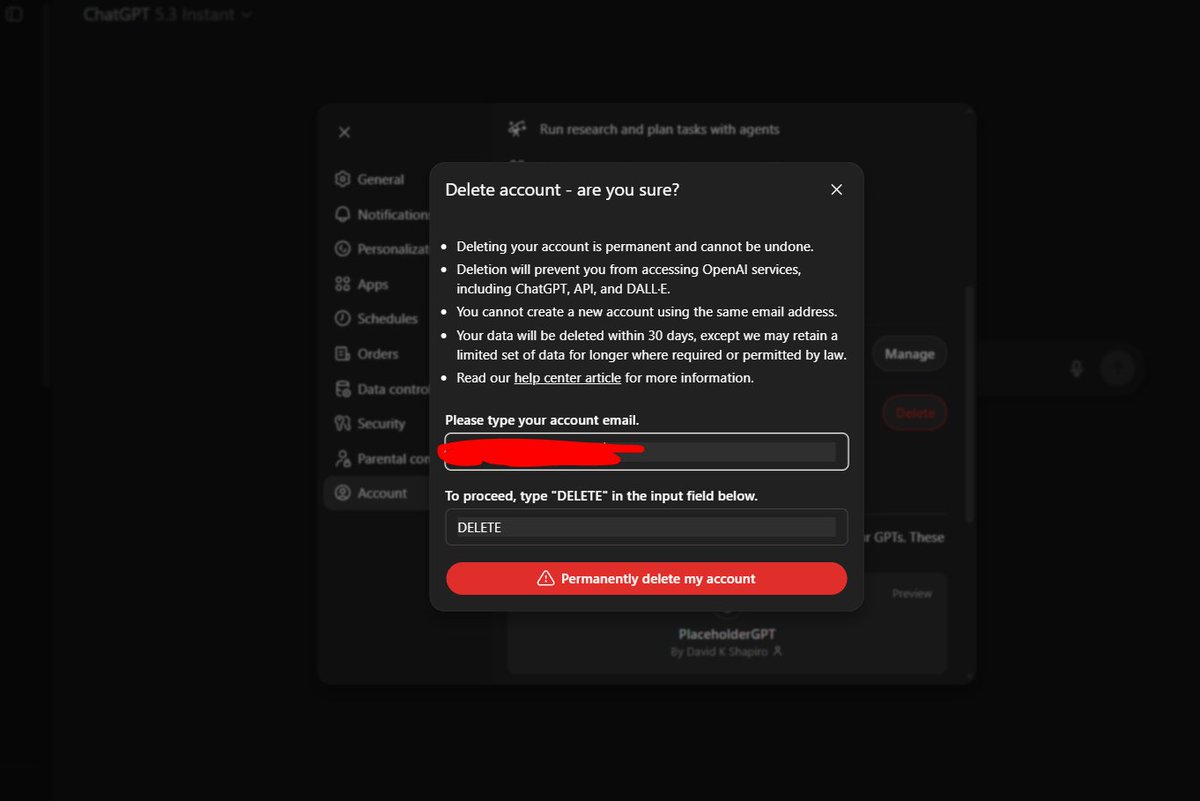Click the Account profile icon

(342, 493)
